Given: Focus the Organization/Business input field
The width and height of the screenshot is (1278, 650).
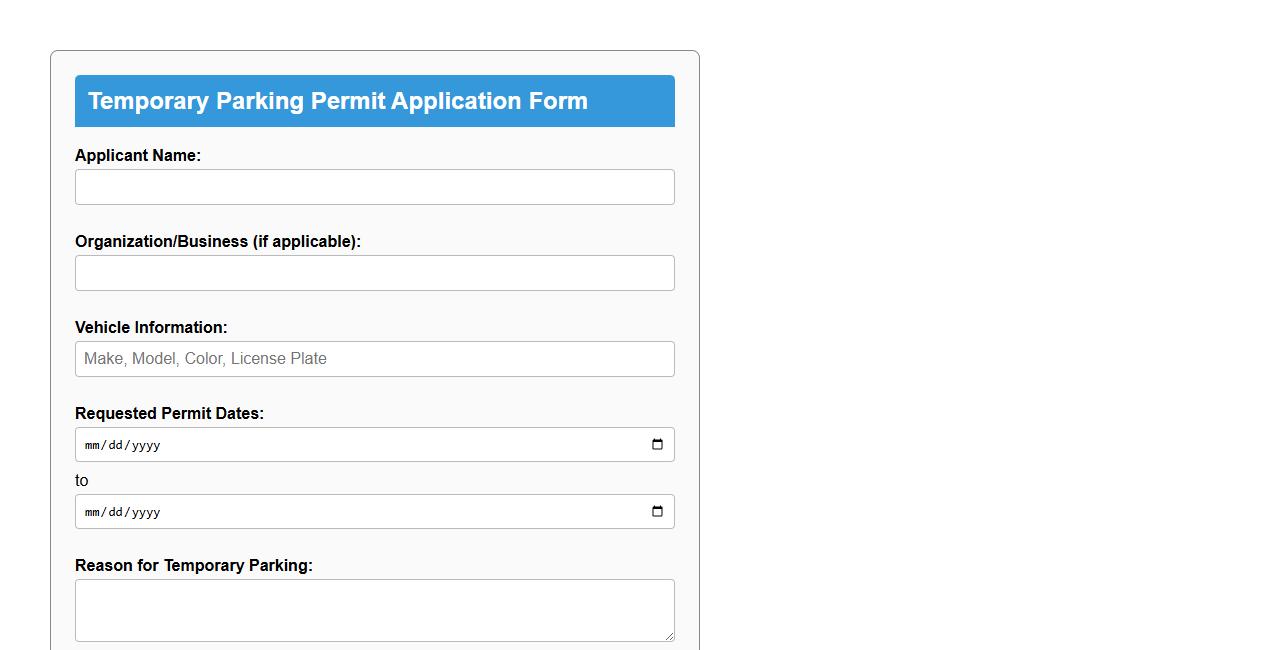Looking at the screenshot, I should 374,272.
